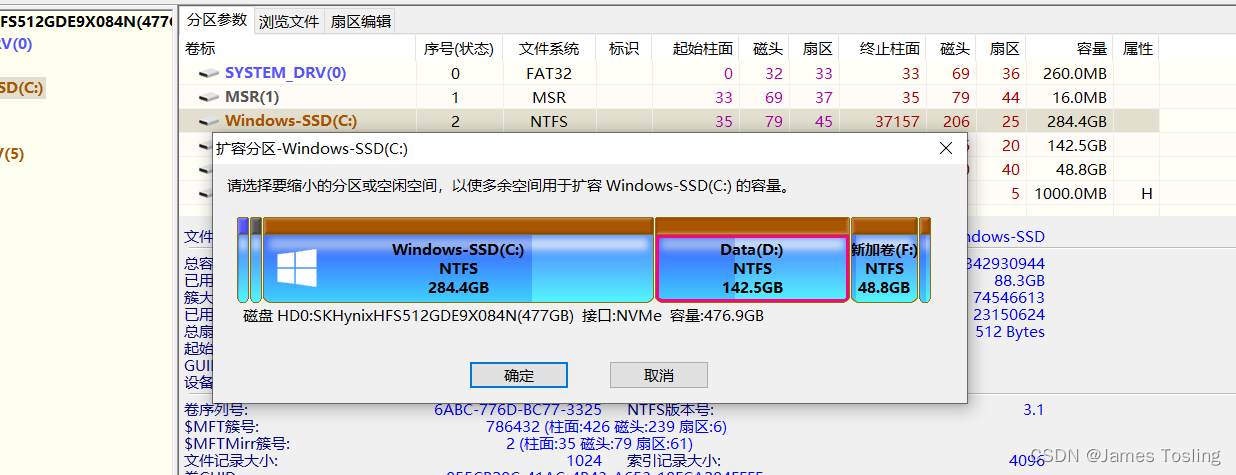
Task: Click the $MFTMirr簇号: label
Action: coord(237,444)
